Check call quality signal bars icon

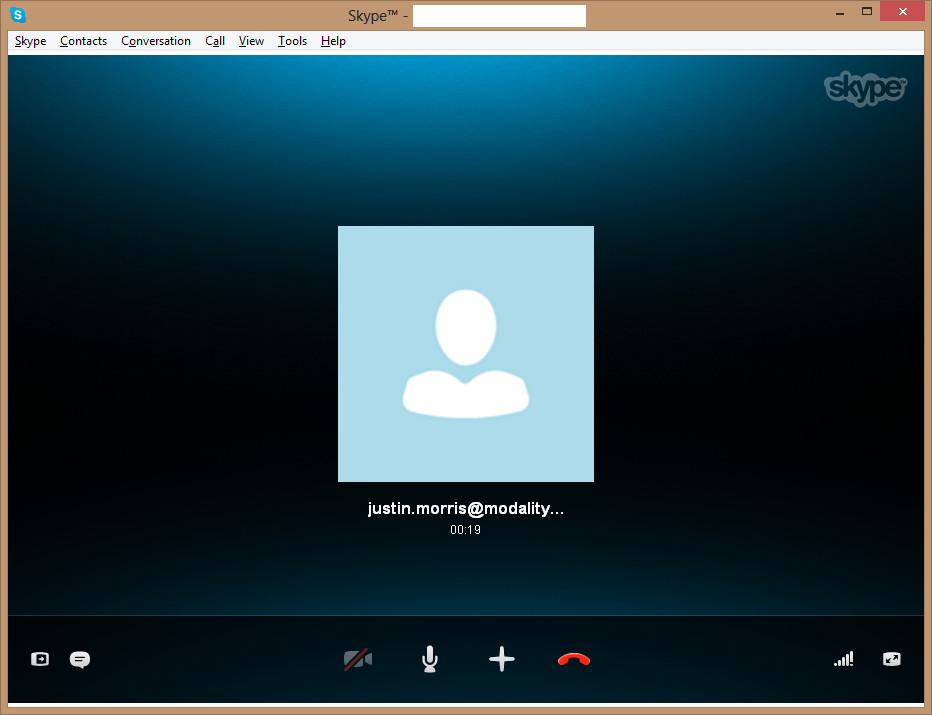(x=843, y=659)
